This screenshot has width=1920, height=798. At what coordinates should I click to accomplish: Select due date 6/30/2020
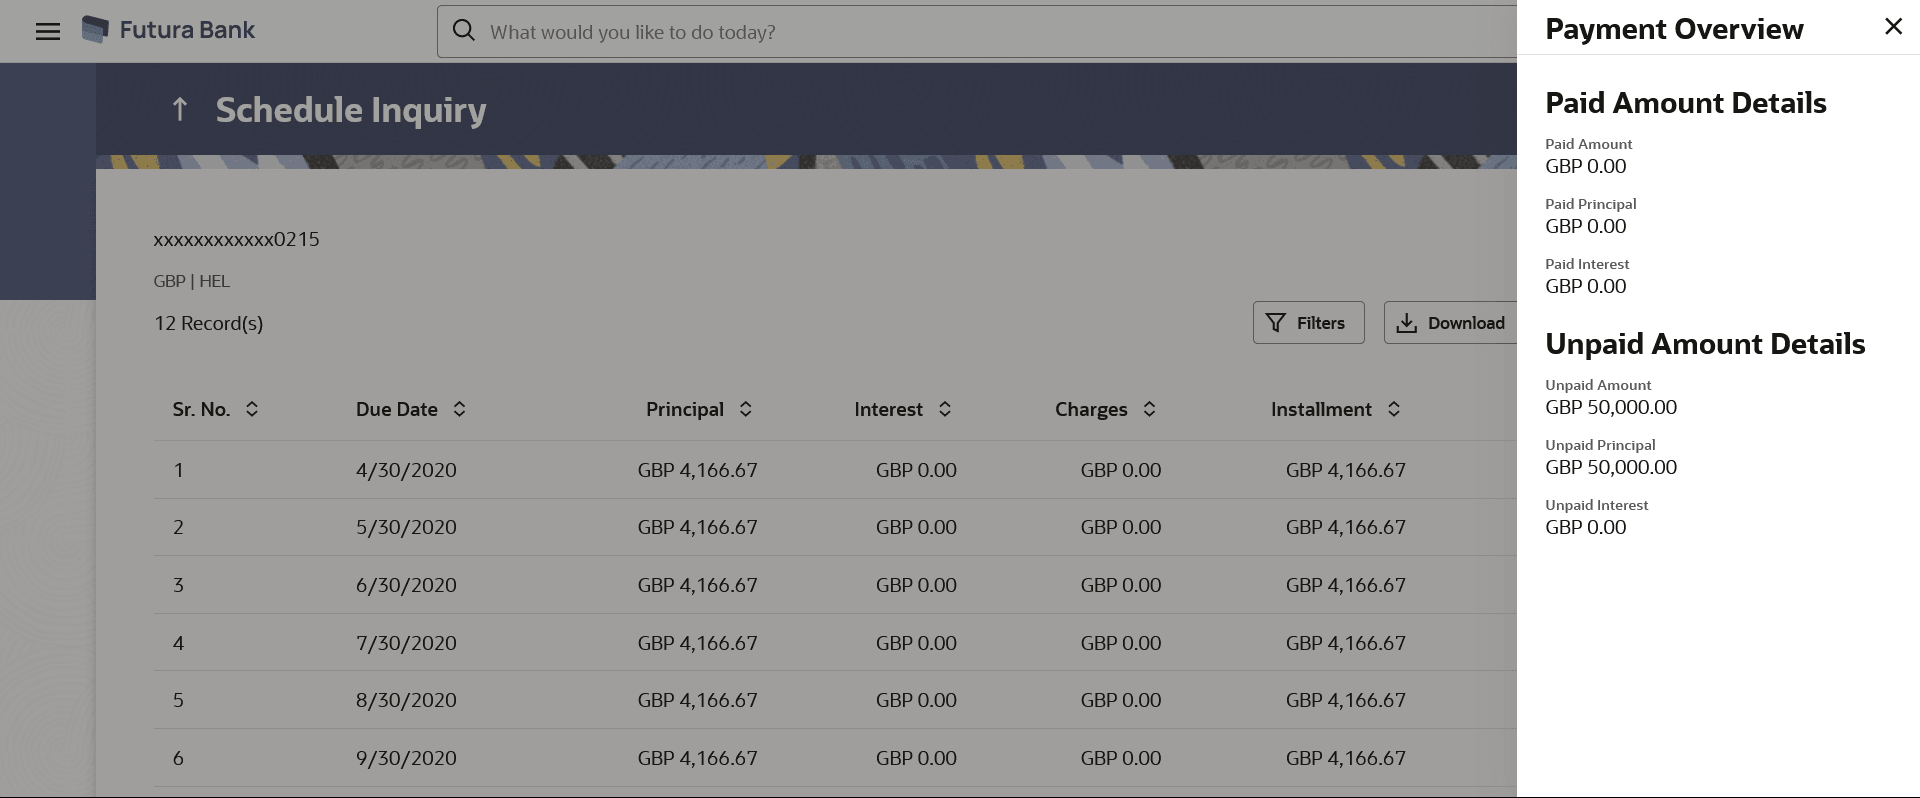click(406, 585)
